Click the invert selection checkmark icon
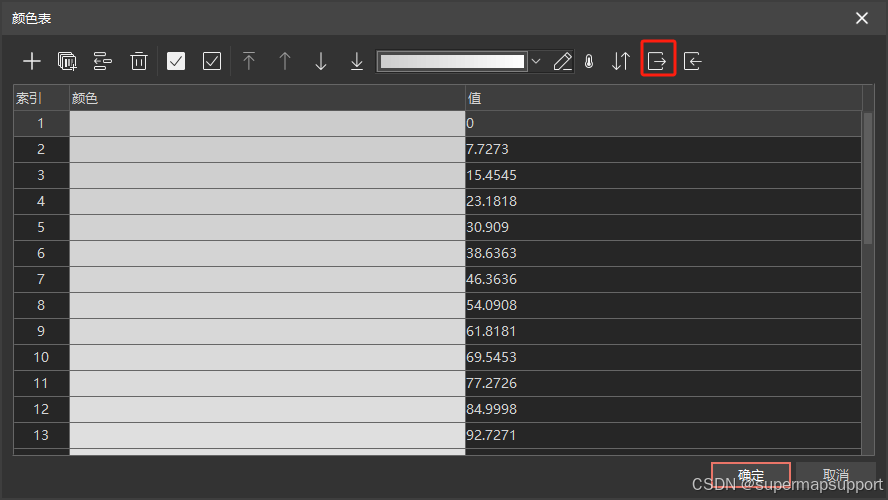888x500 pixels. (x=212, y=61)
